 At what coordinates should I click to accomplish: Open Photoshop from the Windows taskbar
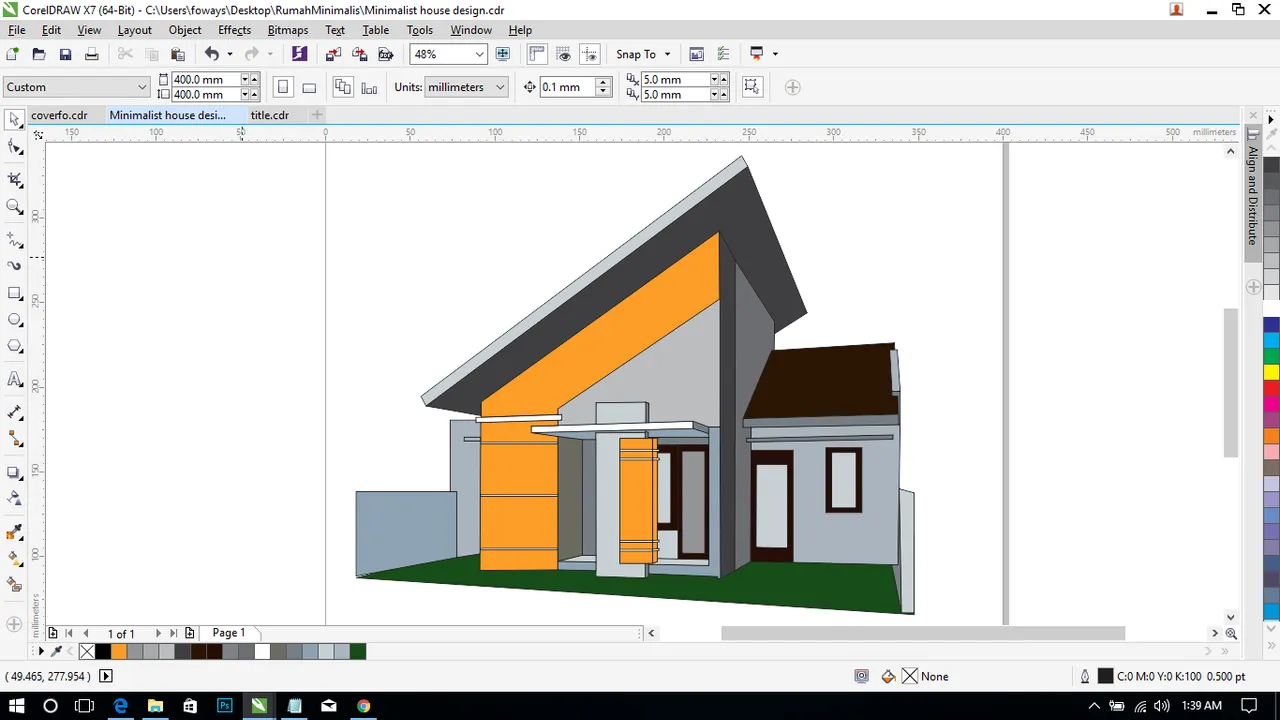(225, 706)
